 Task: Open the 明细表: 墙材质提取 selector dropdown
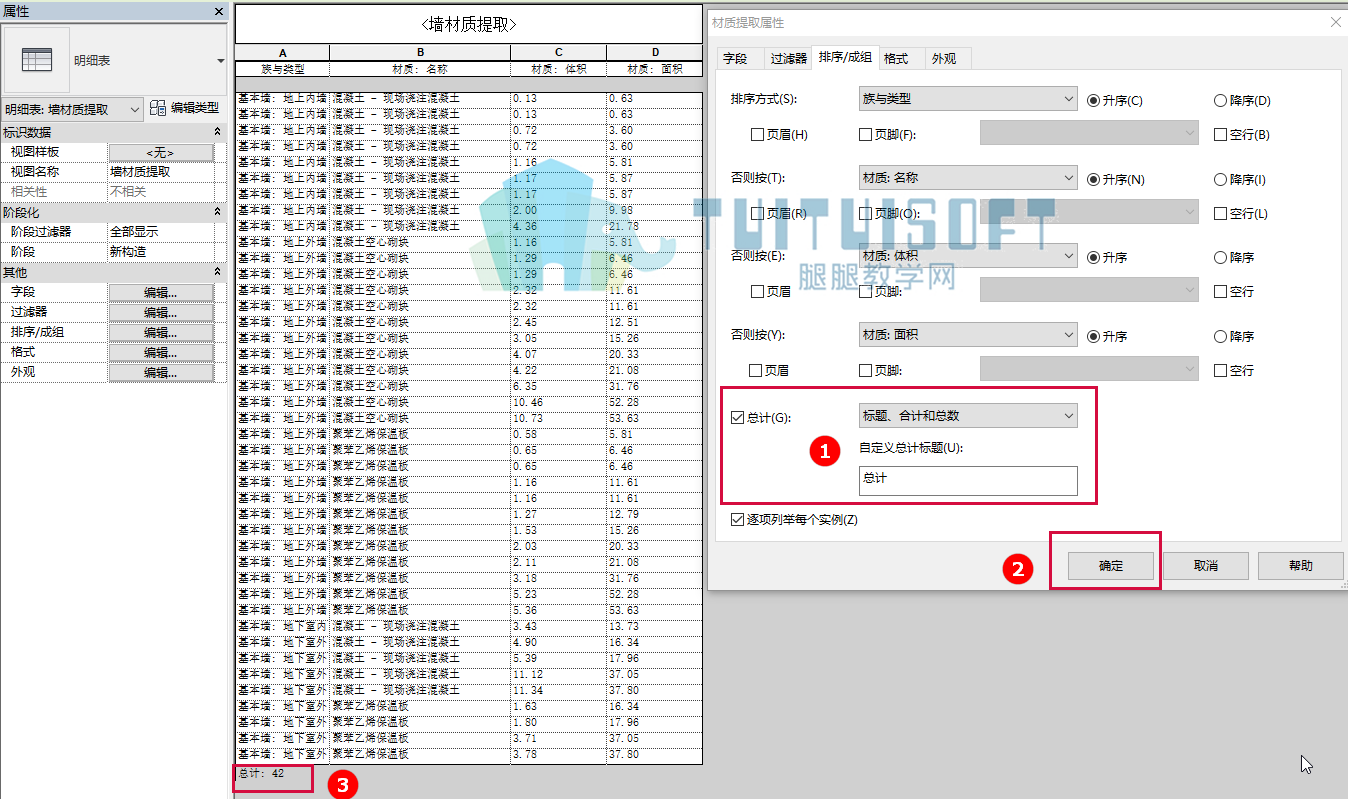72,109
